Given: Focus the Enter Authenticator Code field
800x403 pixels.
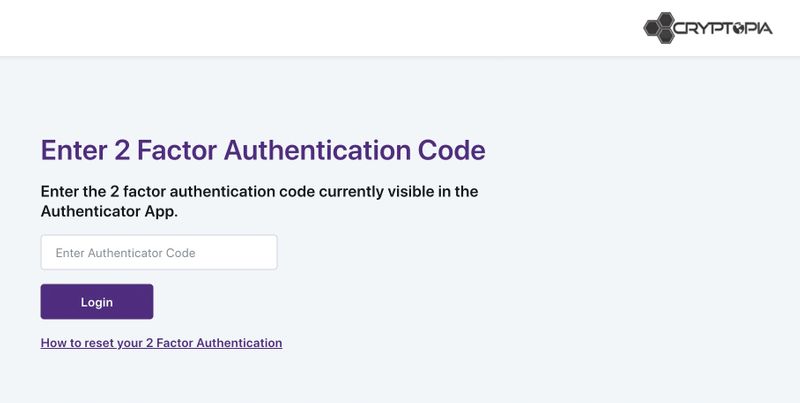Looking at the screenshot, I should click(159, 252).
